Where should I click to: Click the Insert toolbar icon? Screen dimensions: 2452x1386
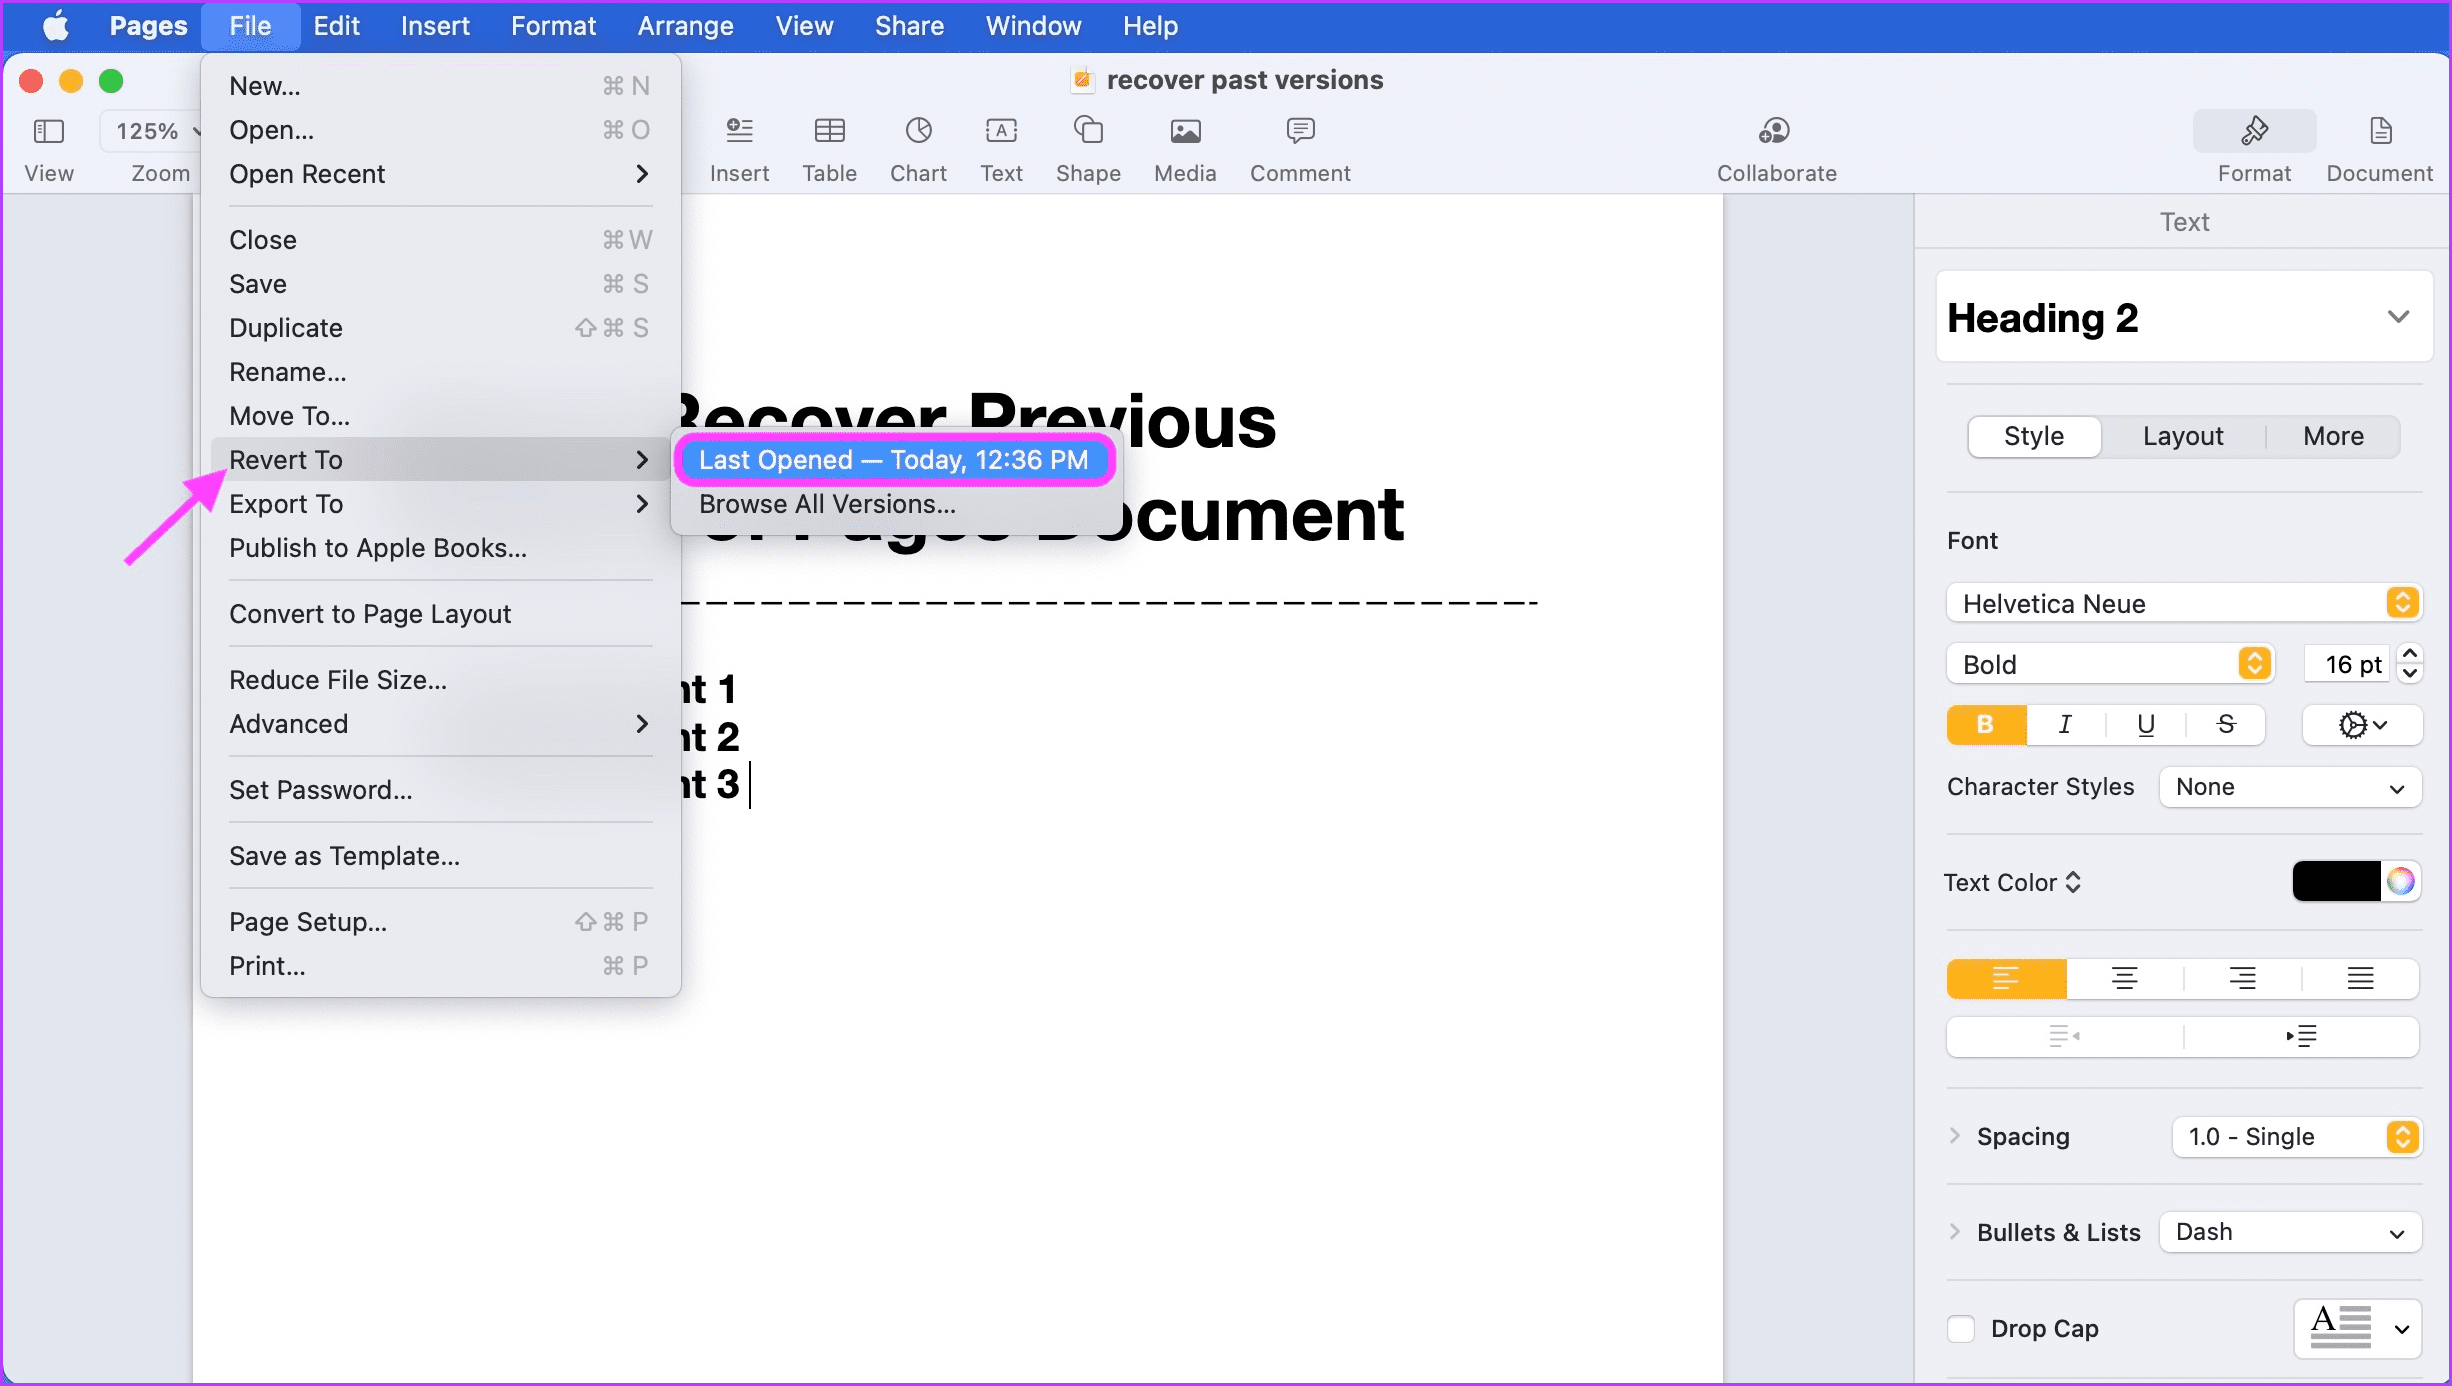pos(739,131)
